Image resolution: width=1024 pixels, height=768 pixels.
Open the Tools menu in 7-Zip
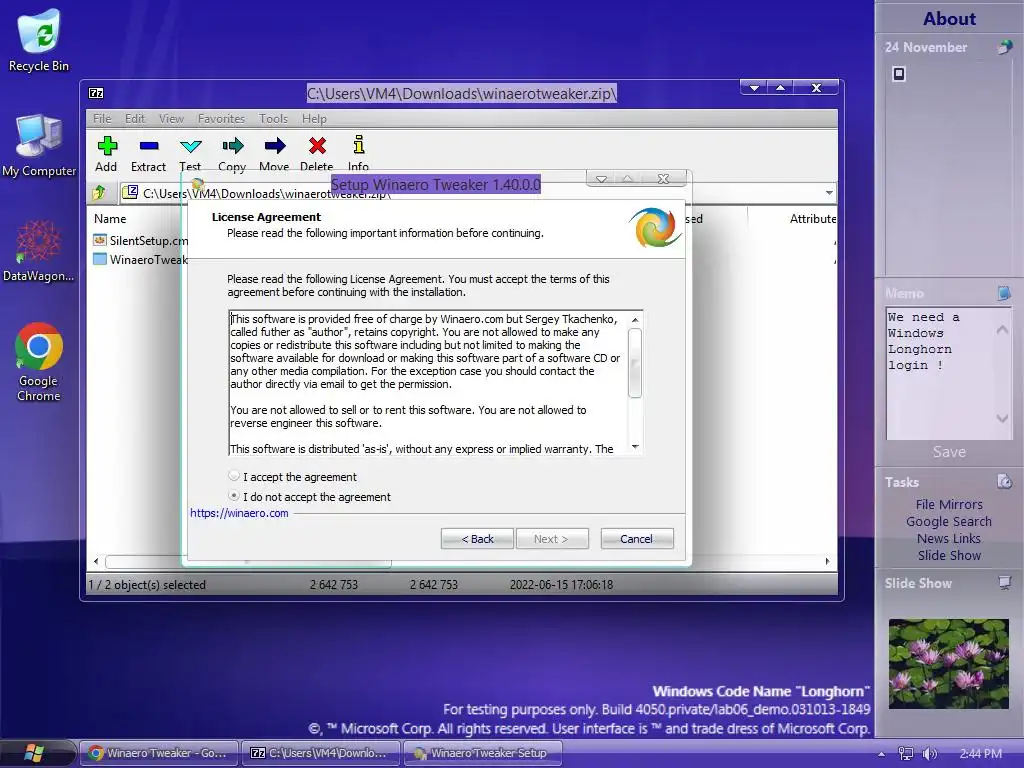point(273,119)
